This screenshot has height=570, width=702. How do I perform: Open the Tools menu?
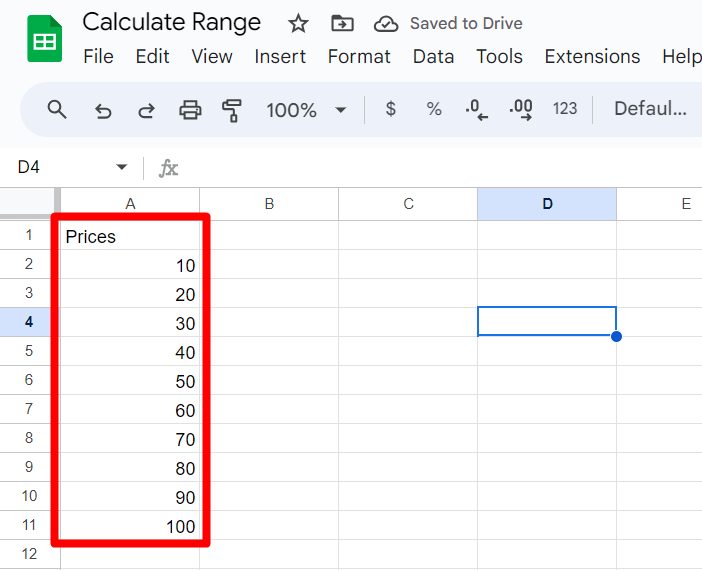pos(499,56)
